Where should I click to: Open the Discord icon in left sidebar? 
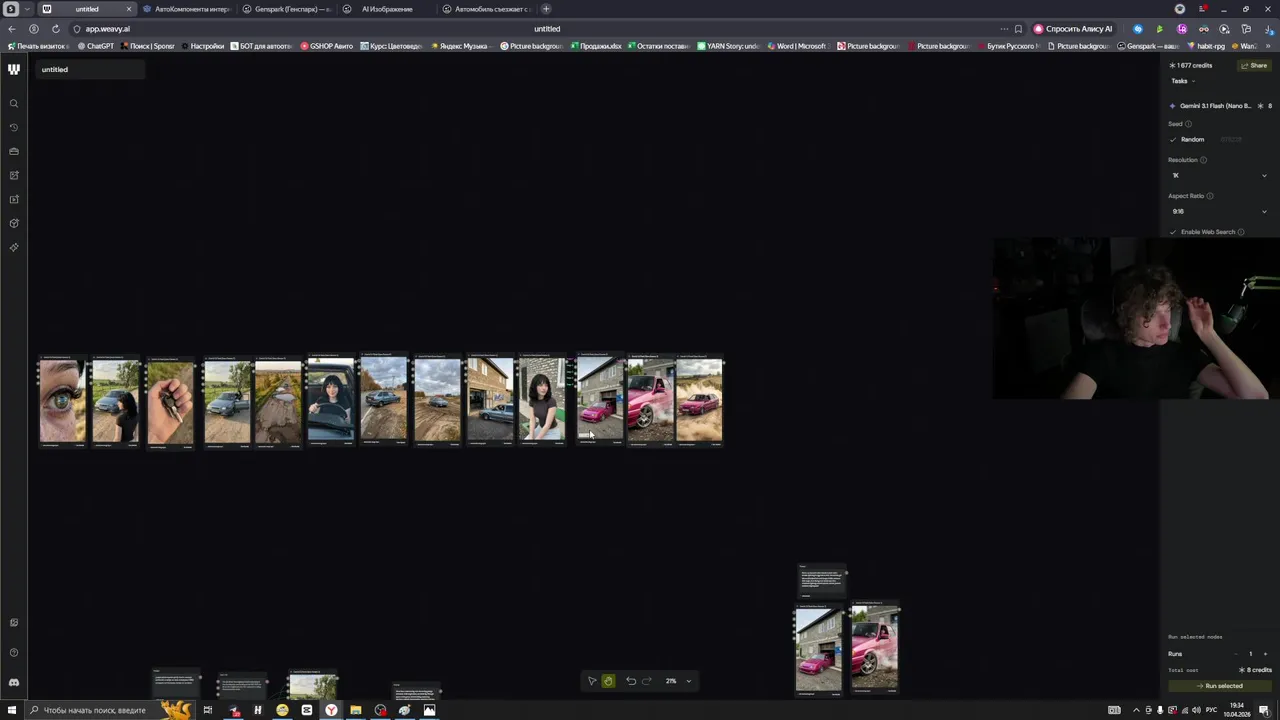pyautogui.click(x=14, y=682)
